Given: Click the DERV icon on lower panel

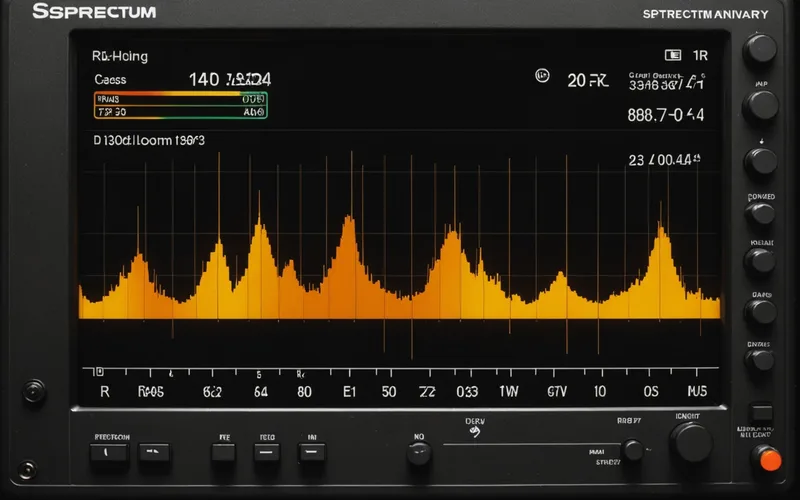Looking at the screenshot, I should click(475, 432).
